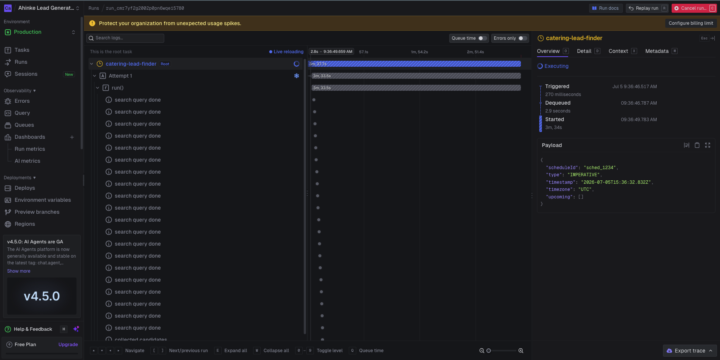The height and width of the screenshot is (360, 720).
Task: Switch to the Context tab
Action: (618, 51)
